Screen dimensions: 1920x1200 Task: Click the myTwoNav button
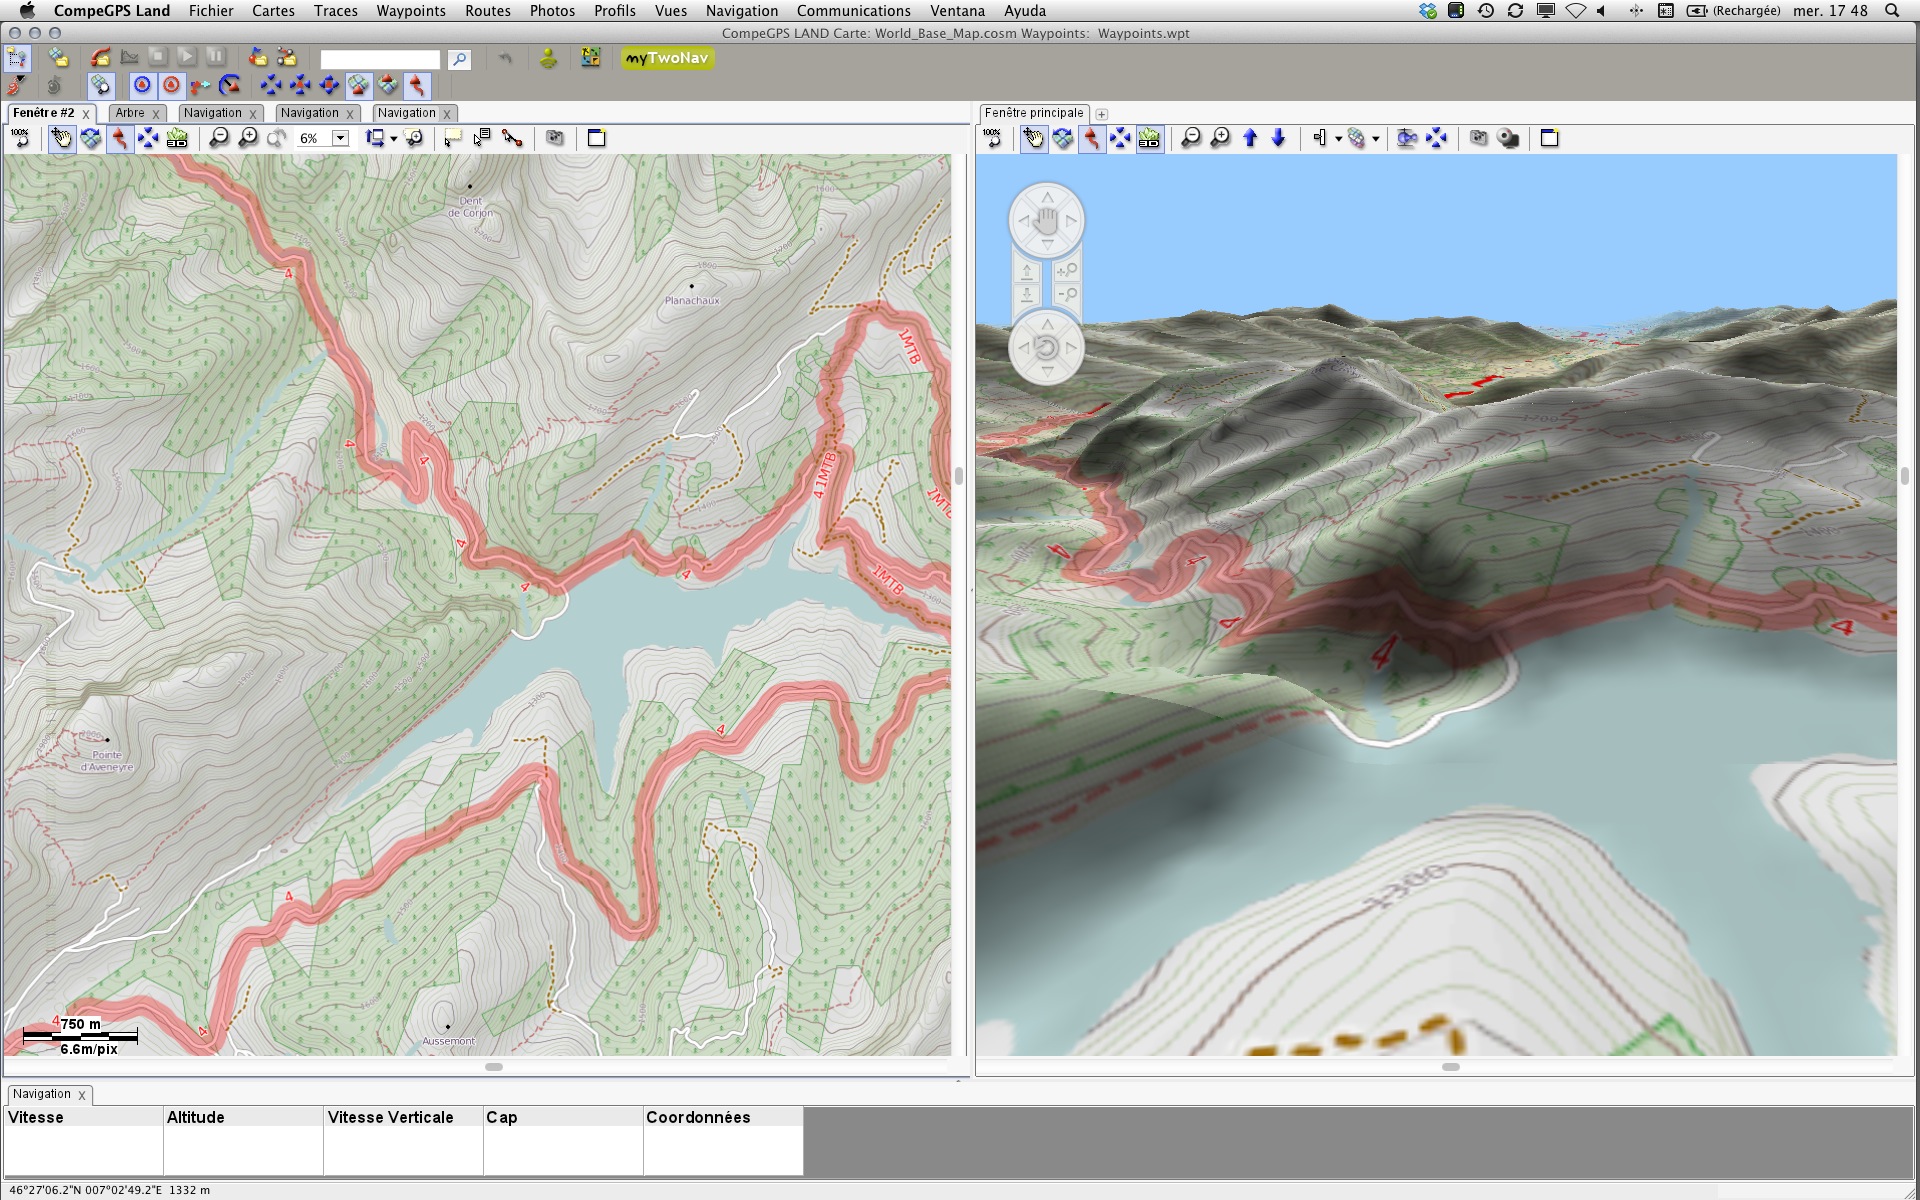coord(667,58)
